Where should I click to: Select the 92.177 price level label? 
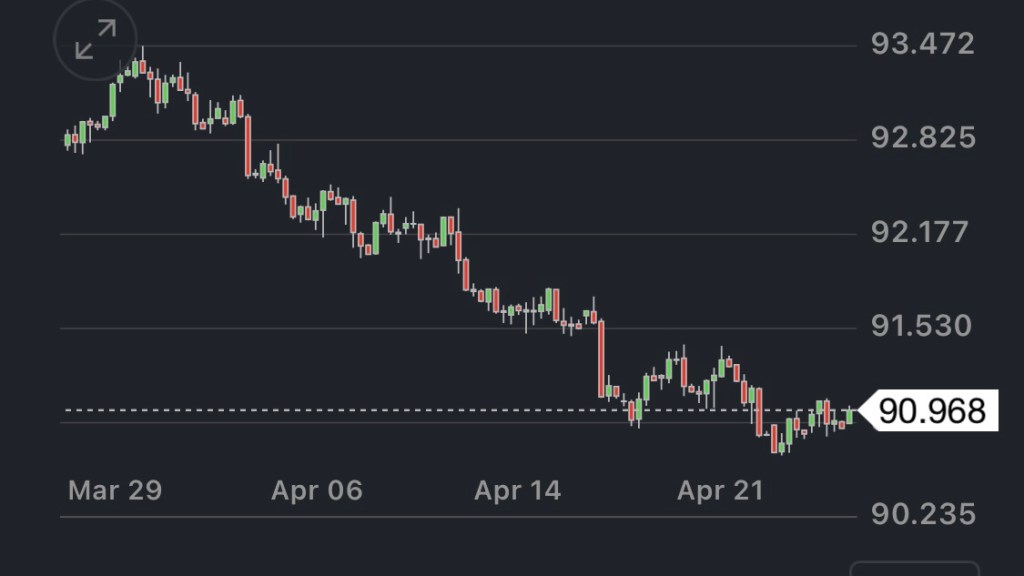922,233
